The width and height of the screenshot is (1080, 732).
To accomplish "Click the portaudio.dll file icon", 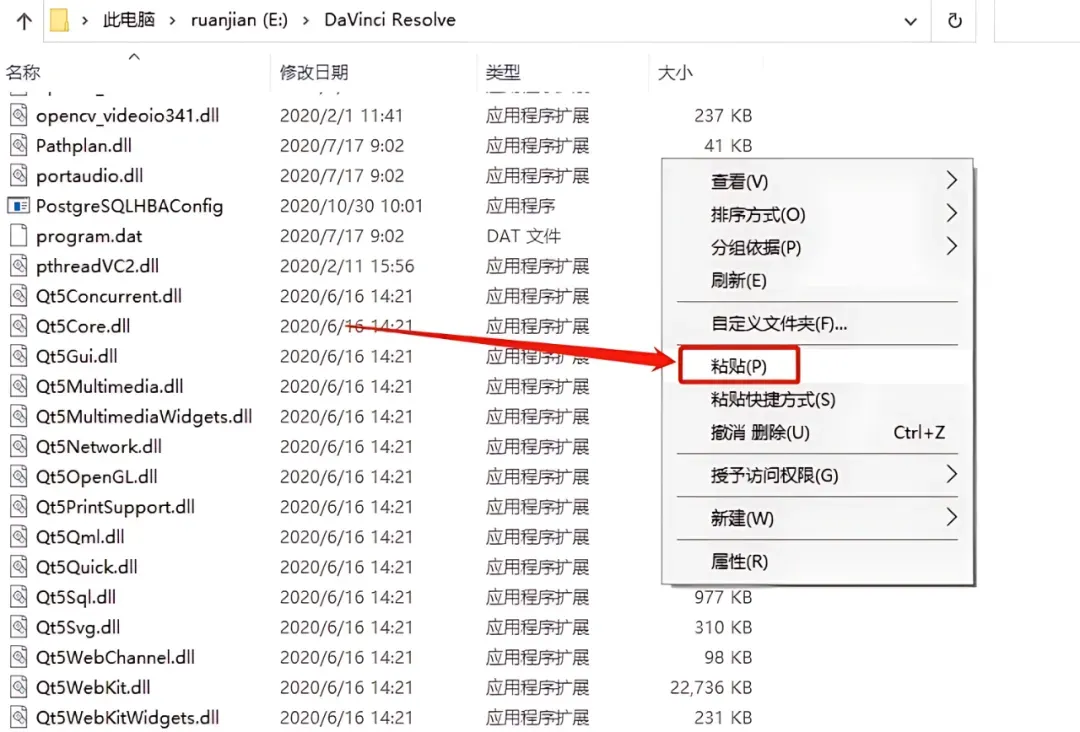I will coord(19,176).
